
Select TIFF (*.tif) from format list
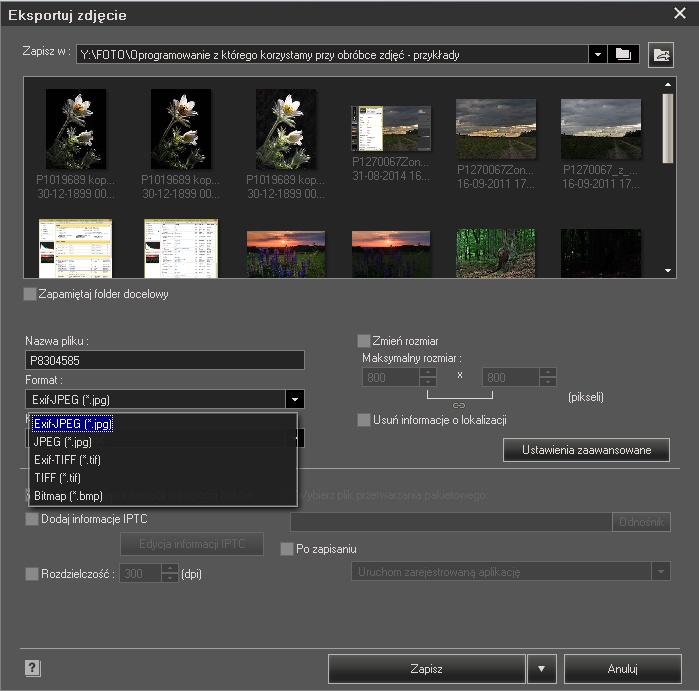pos(60,478)
